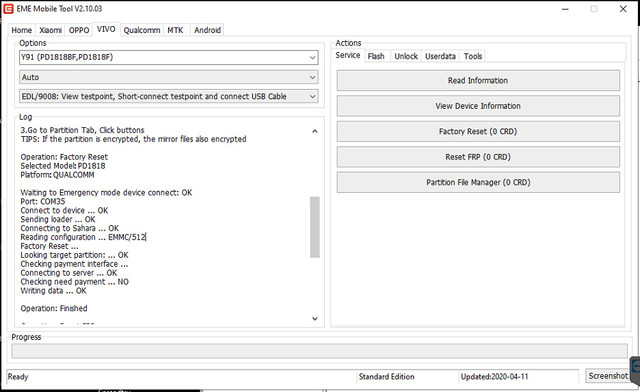Open the Unlock actions tab
This screenshot has width=640, height=392.
pos(406,56)
